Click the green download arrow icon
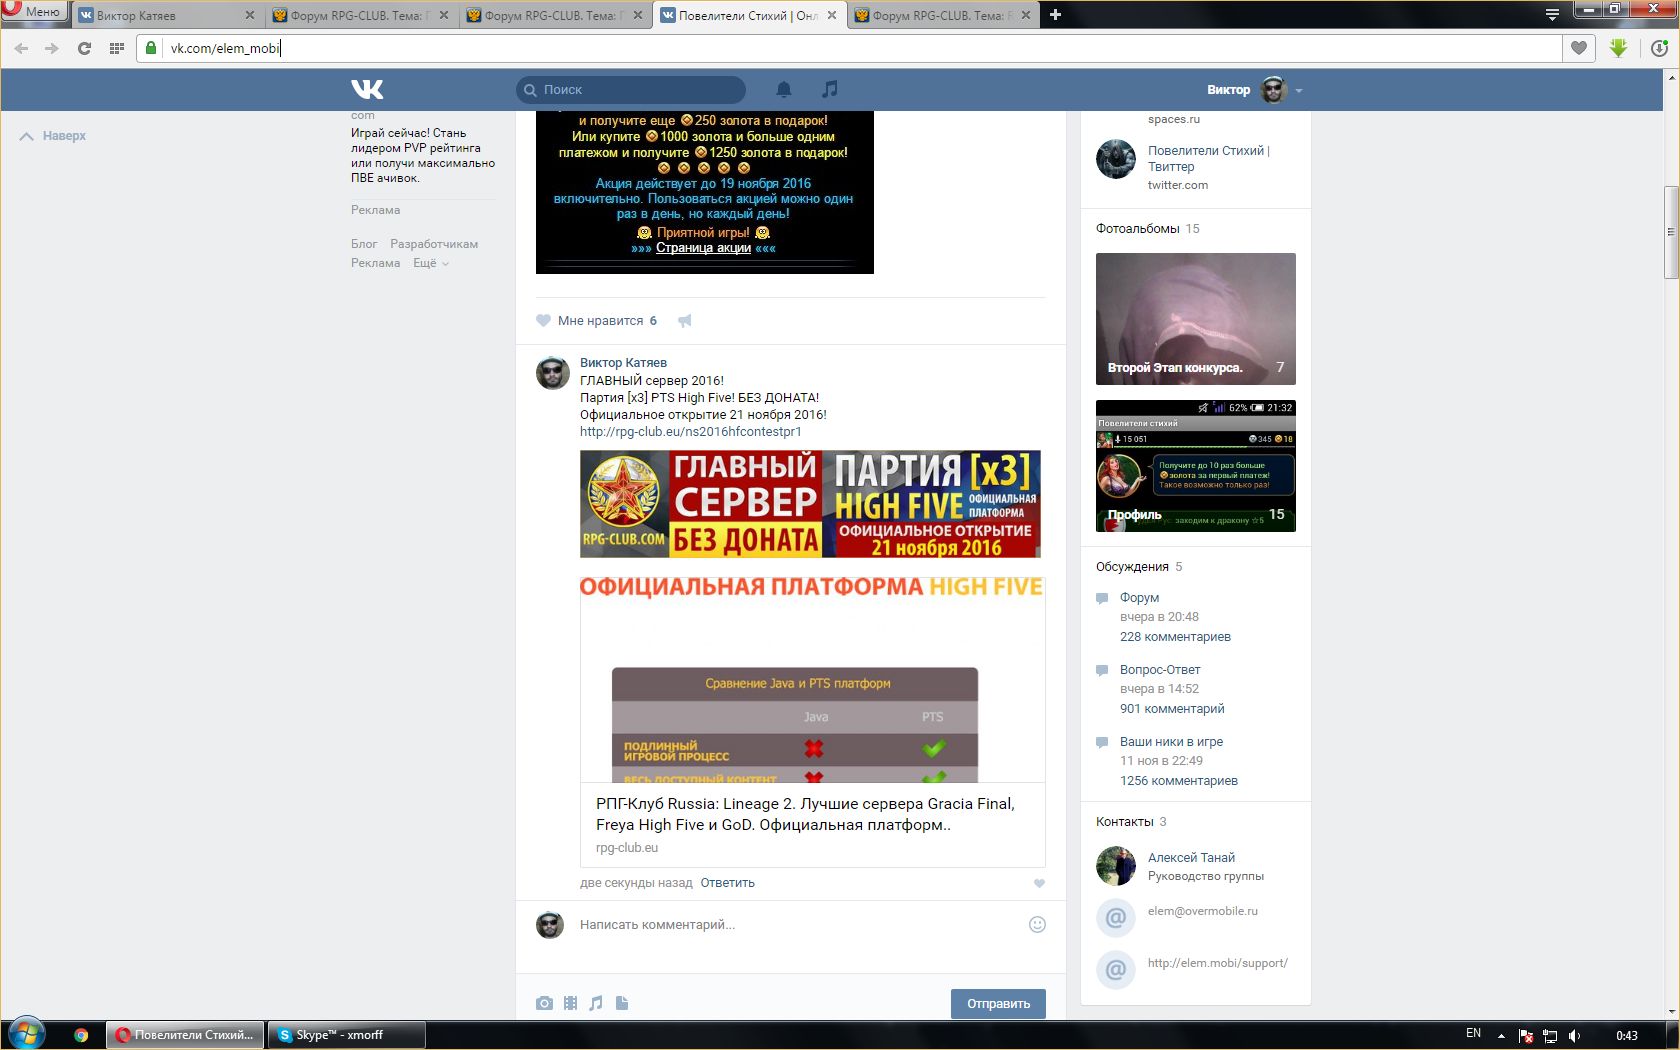 [1619, 48]
